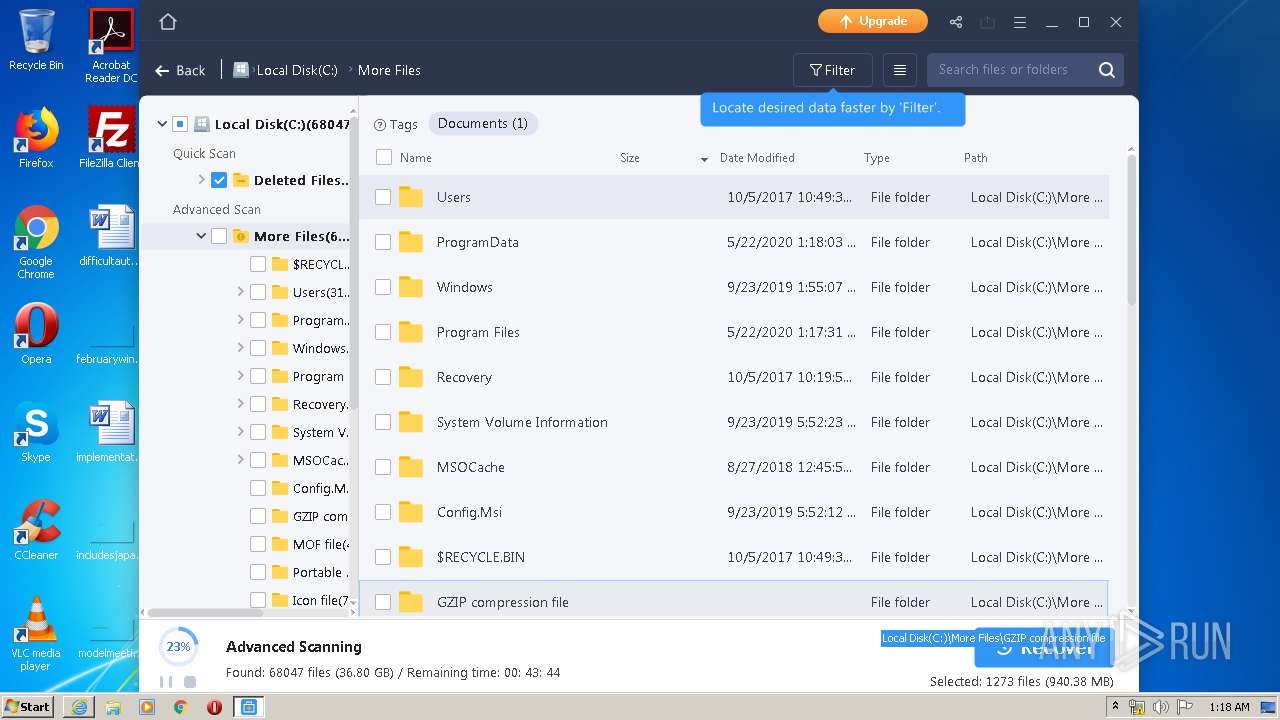The width and height of the screenshot is (1280, 720).
Task: Check the System Volume Information checkbox
Action: (383, 422)
